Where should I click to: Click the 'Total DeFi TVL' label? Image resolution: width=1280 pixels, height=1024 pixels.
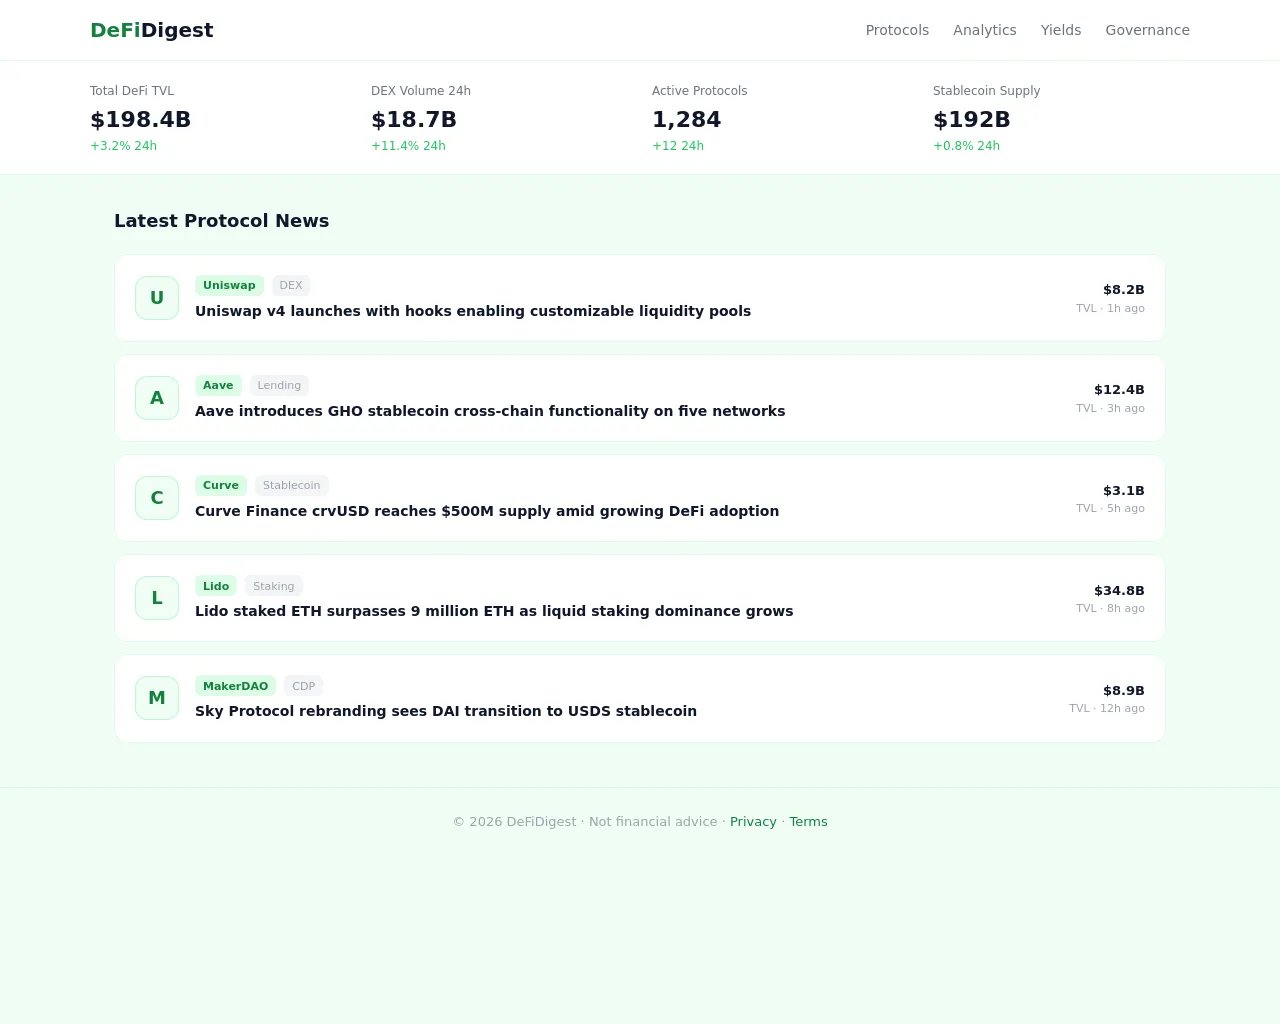(x=132, y=91)
